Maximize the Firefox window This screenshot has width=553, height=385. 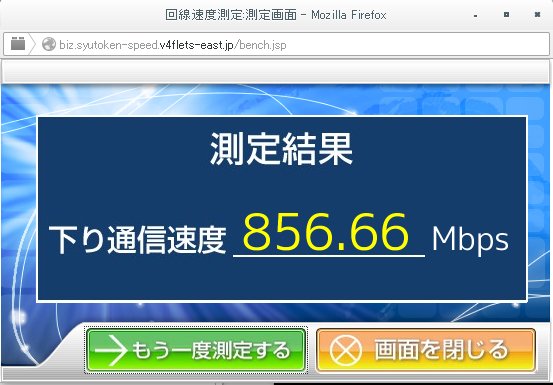coord(506,14)
